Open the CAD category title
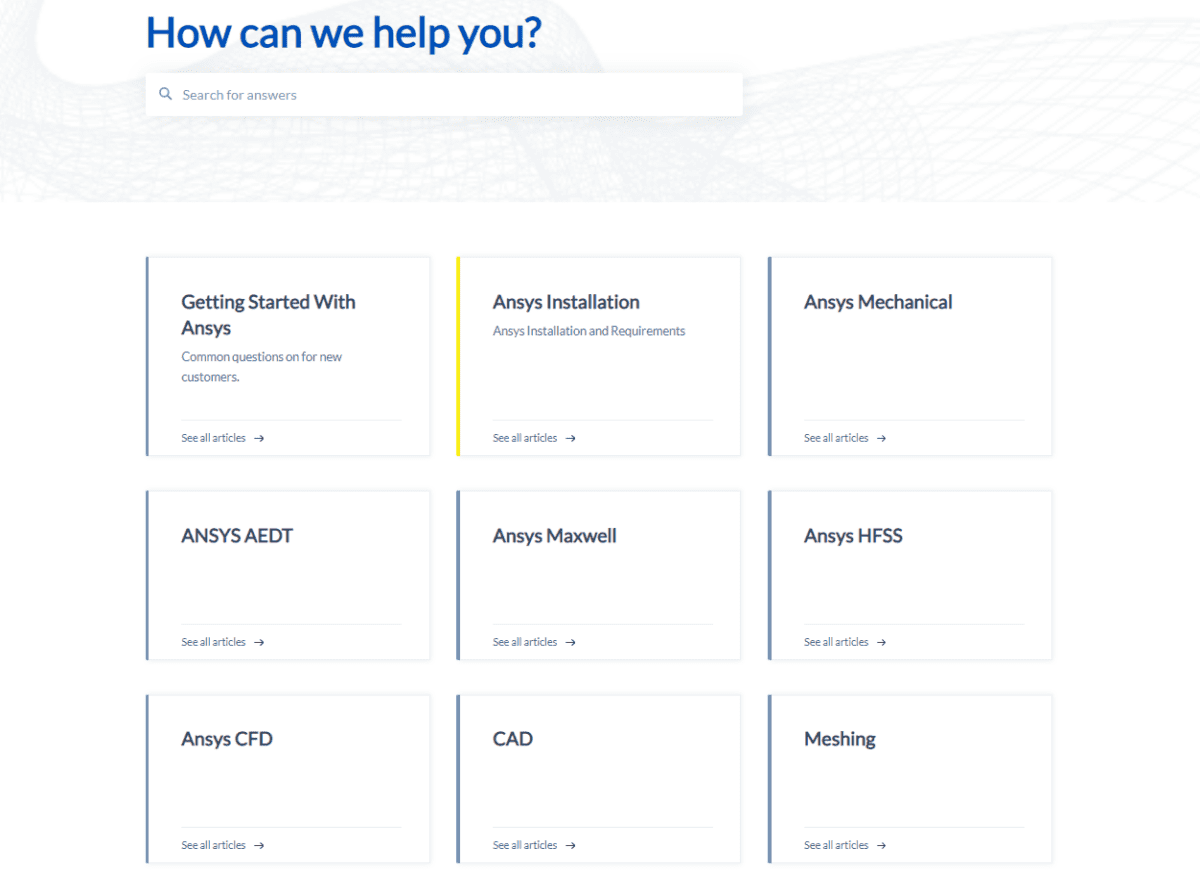Image resolution: width=1200 pixels, height=870 pixels. [513, 739]
